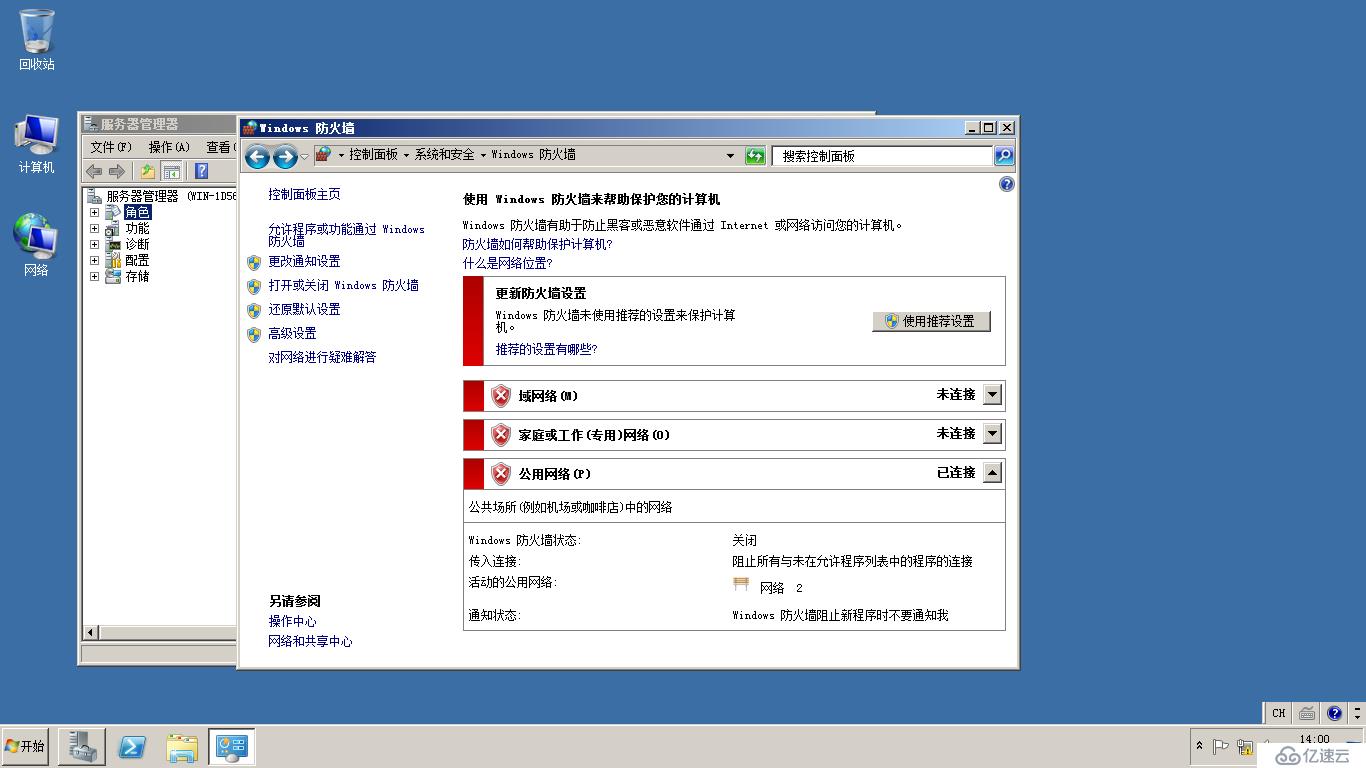
Task: Open the 计算机 desktop icon
Action: tap(36, 144)
